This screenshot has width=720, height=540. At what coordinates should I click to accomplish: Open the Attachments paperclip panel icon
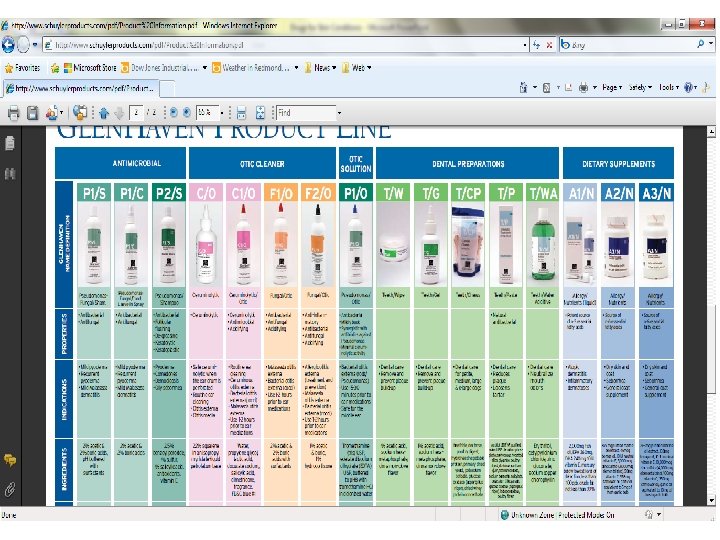point(10,489)
